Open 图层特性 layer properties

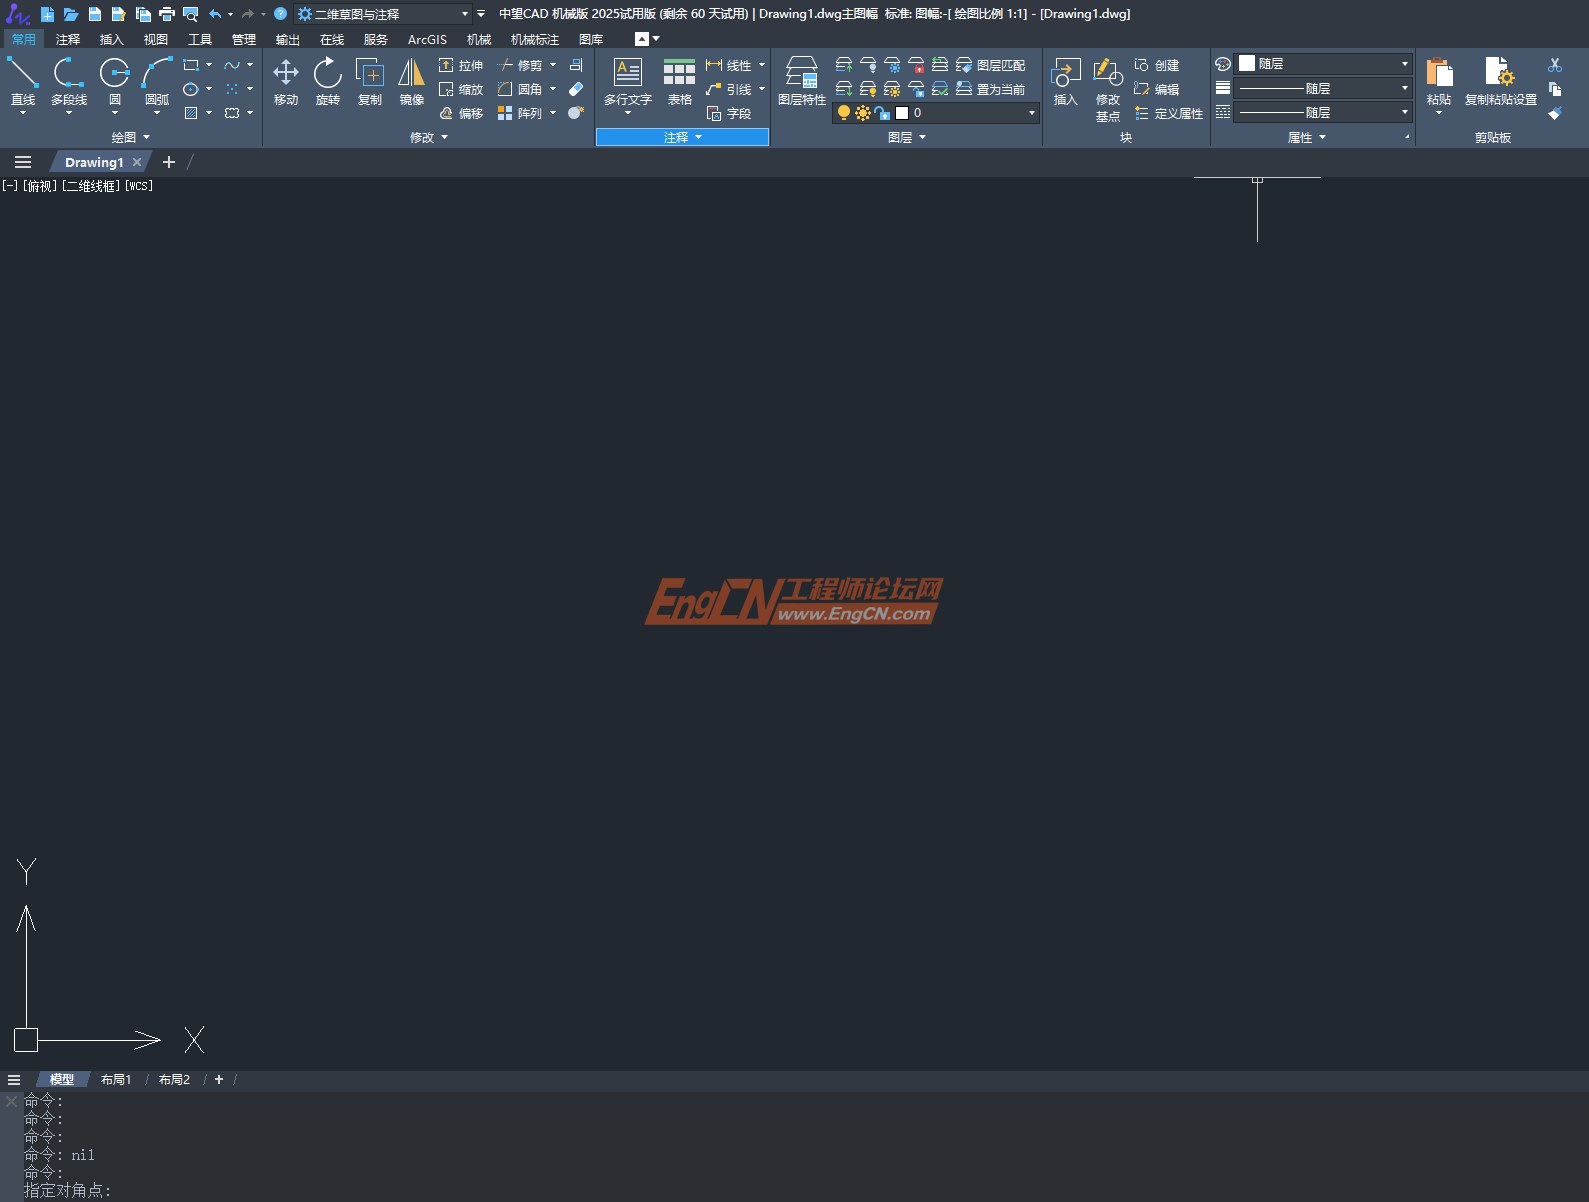pyautogui.click(x=802, y=80)
